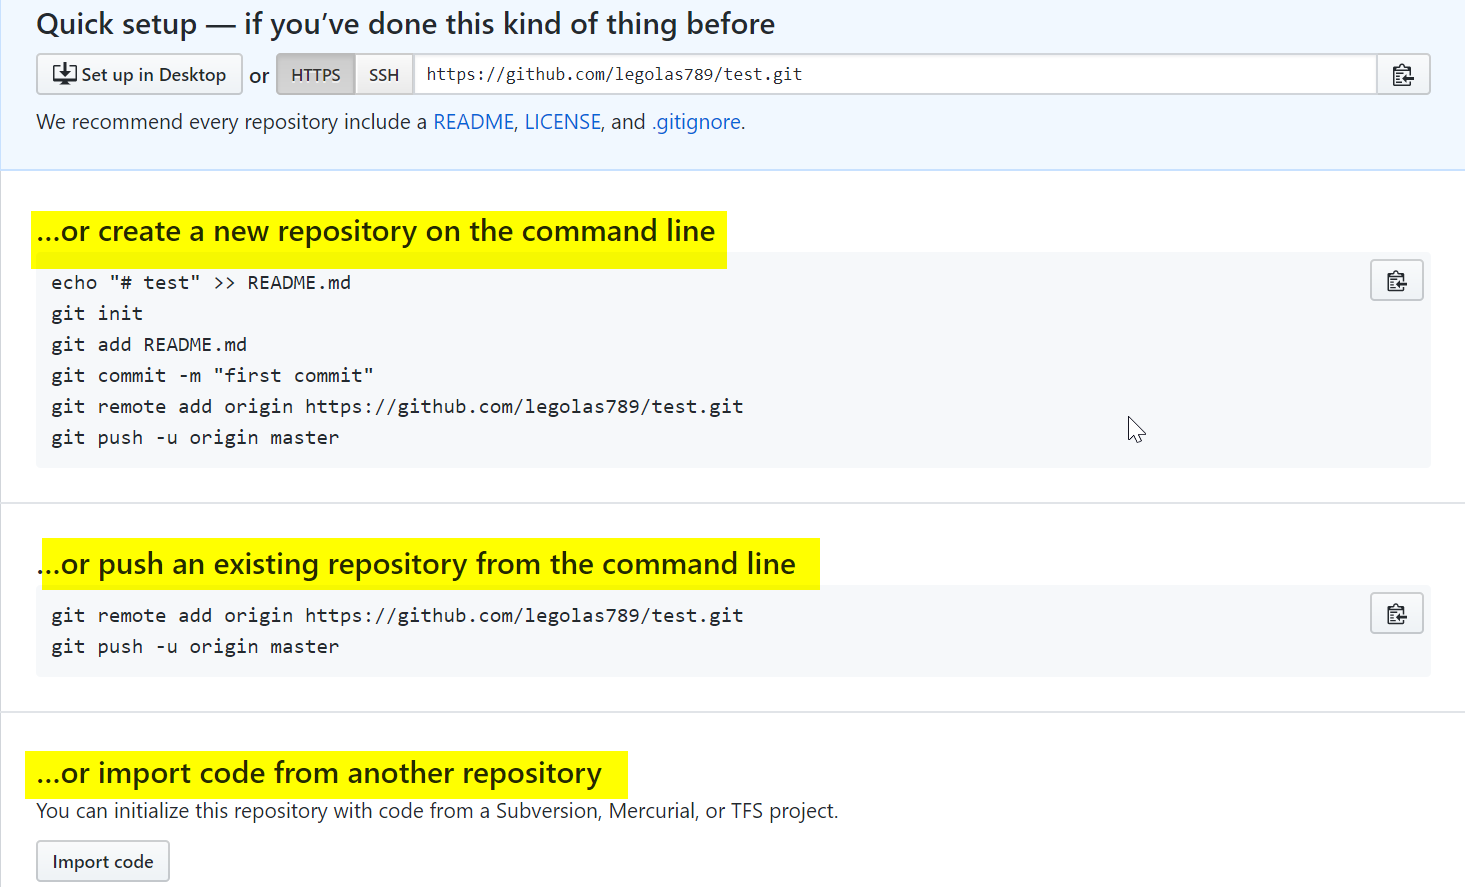Click the 'import code from another repository' heading
This screenshot has height=887, width=1465.
(x=319, y=774)
